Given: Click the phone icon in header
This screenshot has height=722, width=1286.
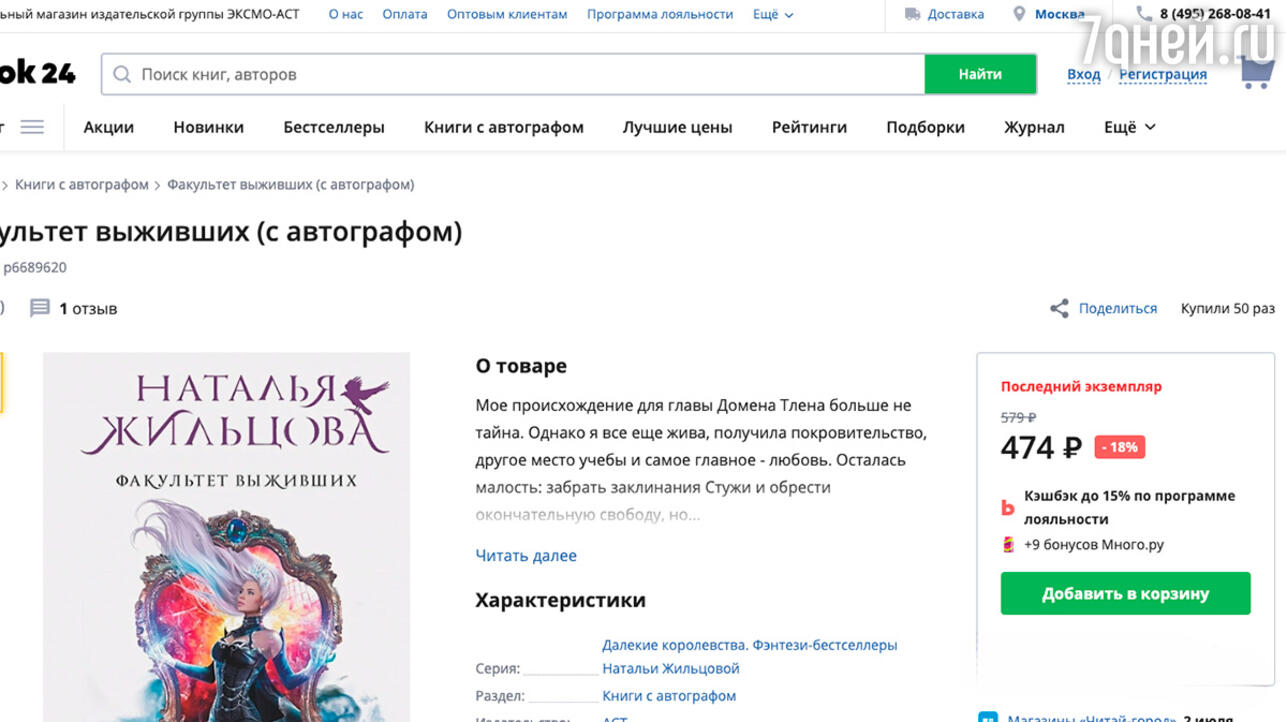Looking at the screenshot, I should [x=1144, y=14].
